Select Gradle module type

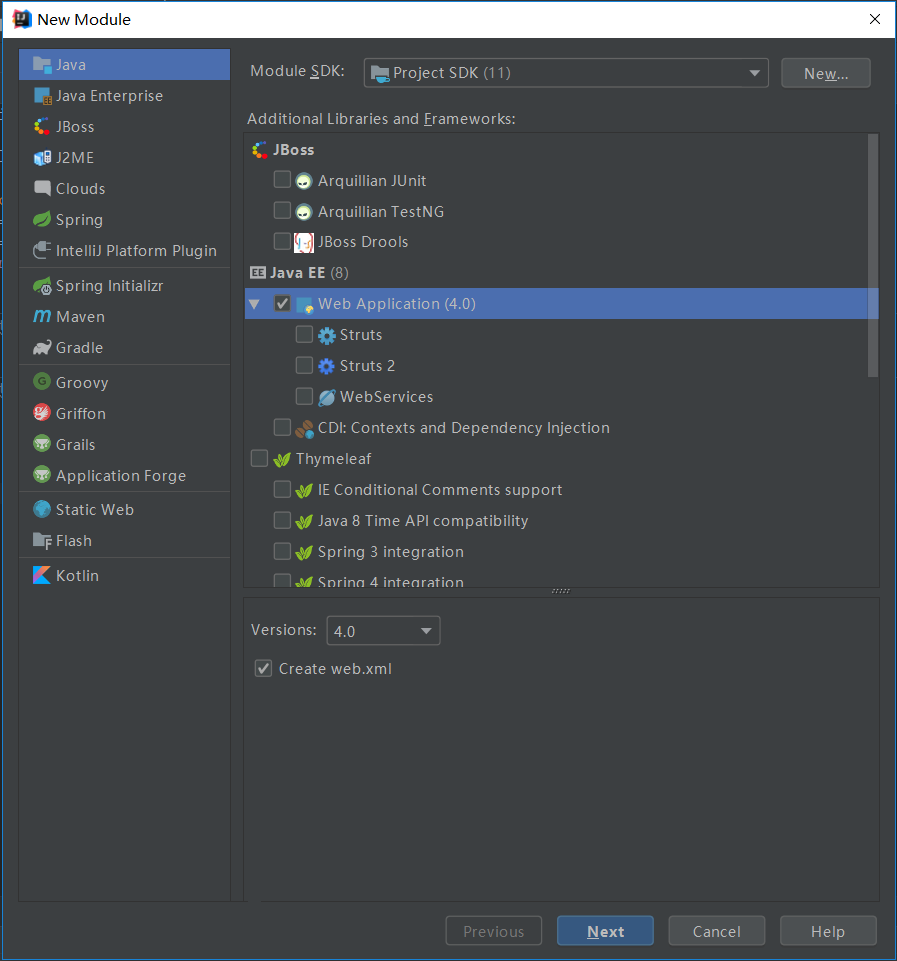[124, 348]
